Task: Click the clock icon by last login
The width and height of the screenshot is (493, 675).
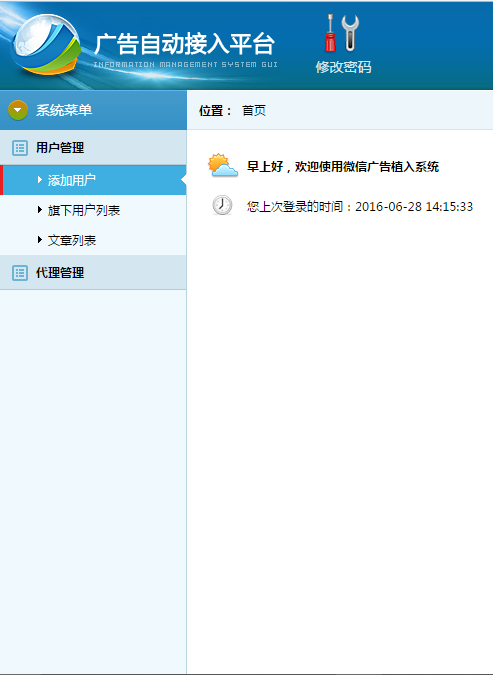Action: click(x=222, y=205)
